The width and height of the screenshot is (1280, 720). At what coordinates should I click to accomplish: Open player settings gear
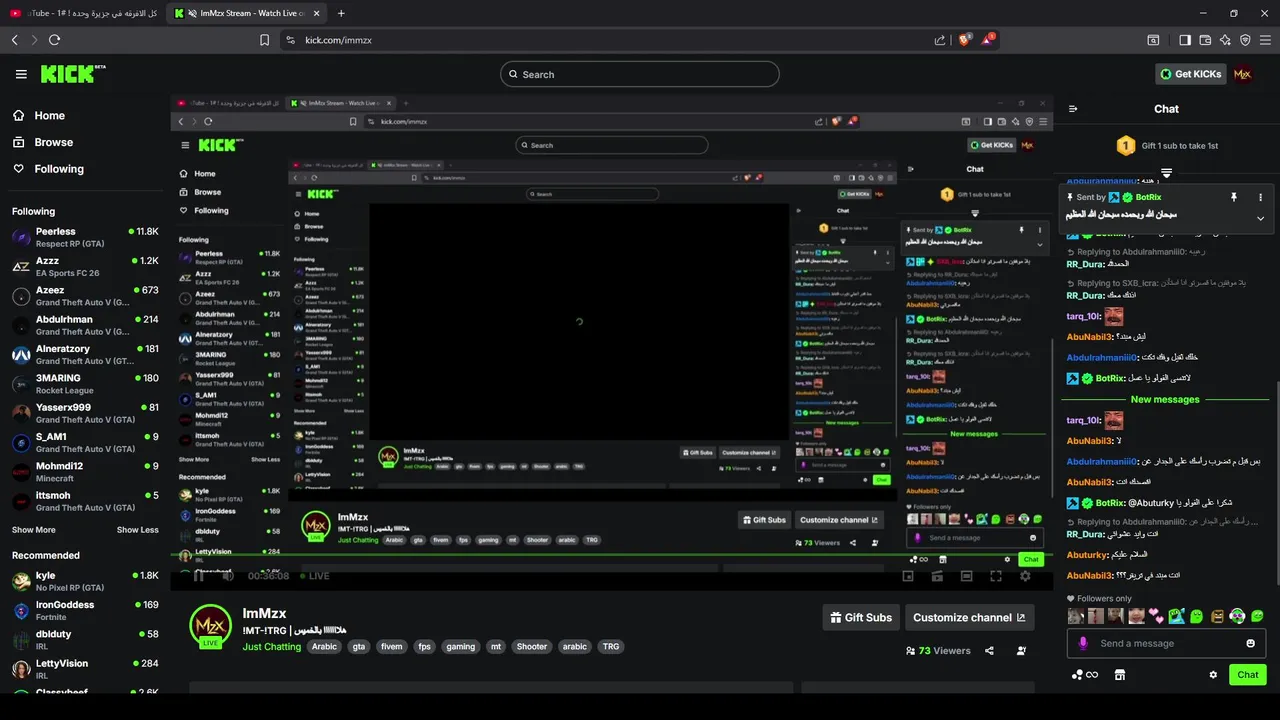pyautogui.click(x=1025, y=576)
